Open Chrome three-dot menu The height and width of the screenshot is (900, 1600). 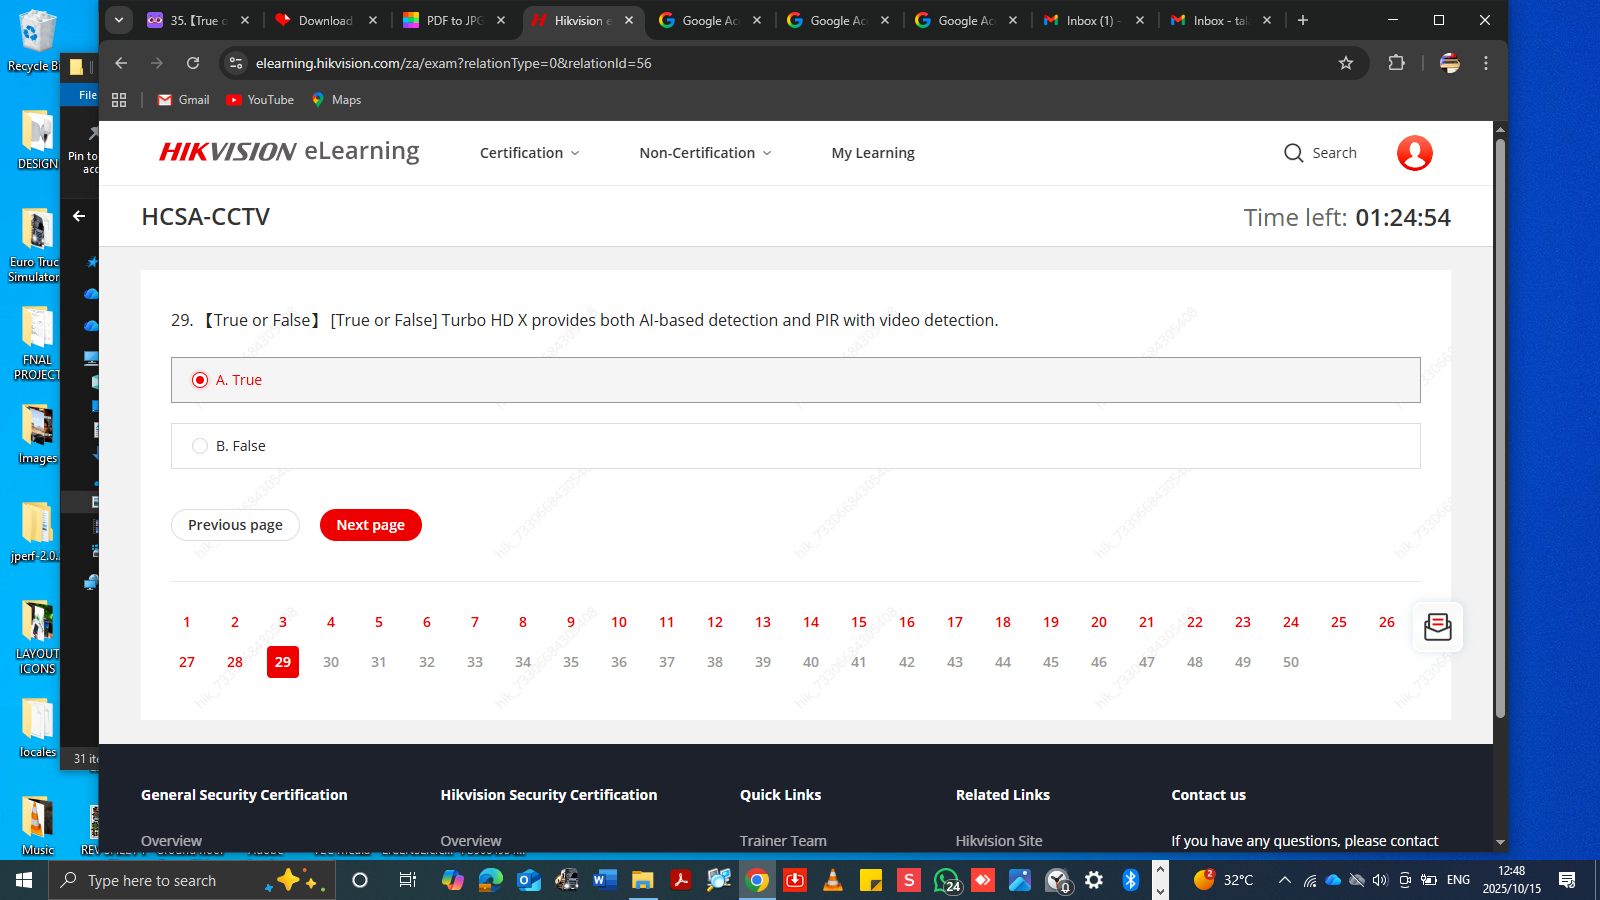1486,63
